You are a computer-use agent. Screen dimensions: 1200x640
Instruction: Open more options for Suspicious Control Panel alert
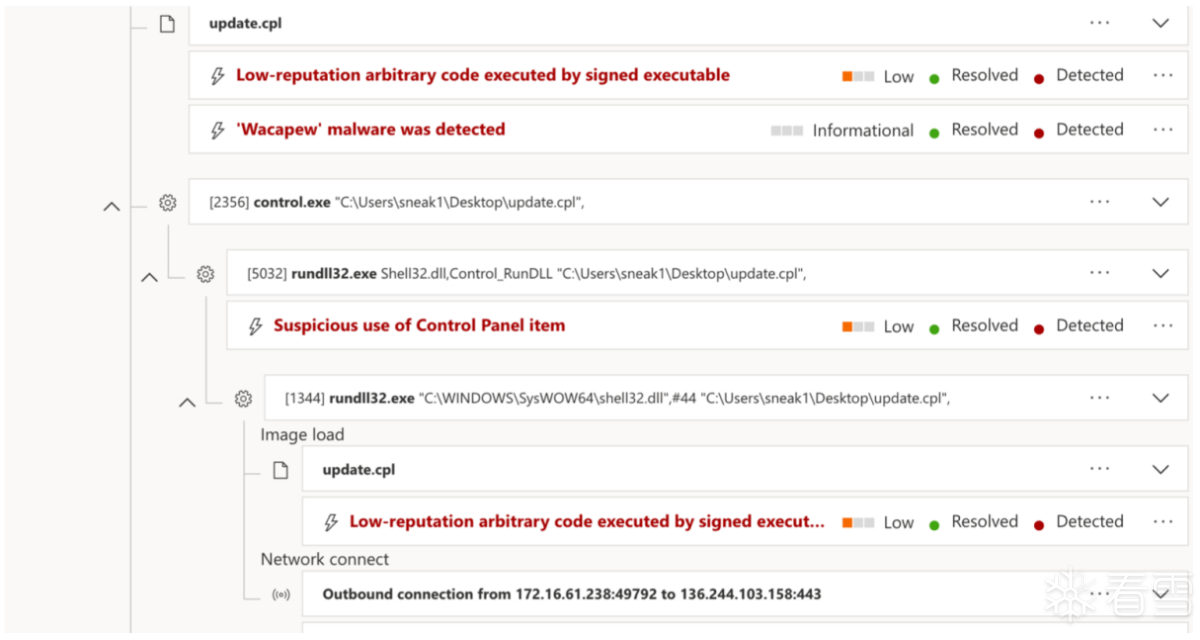pyautogui.click(x=1162, y=326)
